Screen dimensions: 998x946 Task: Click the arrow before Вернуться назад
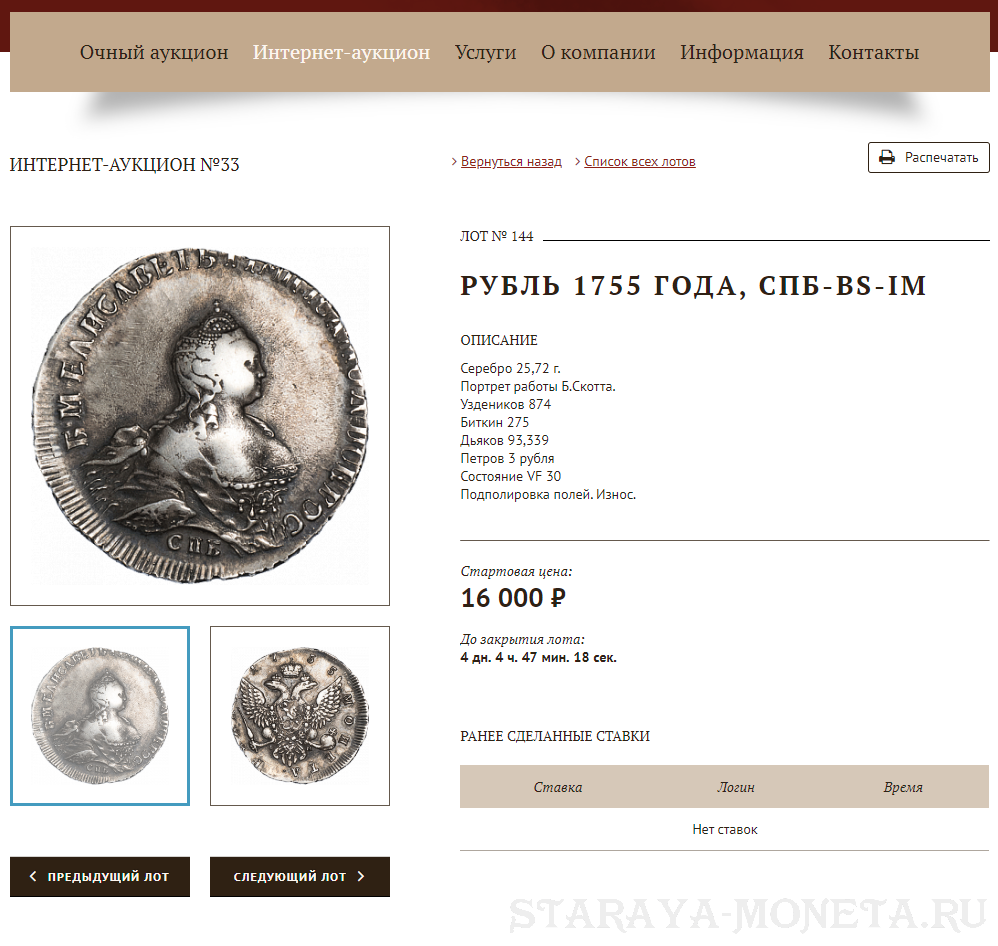click(454, 162)
